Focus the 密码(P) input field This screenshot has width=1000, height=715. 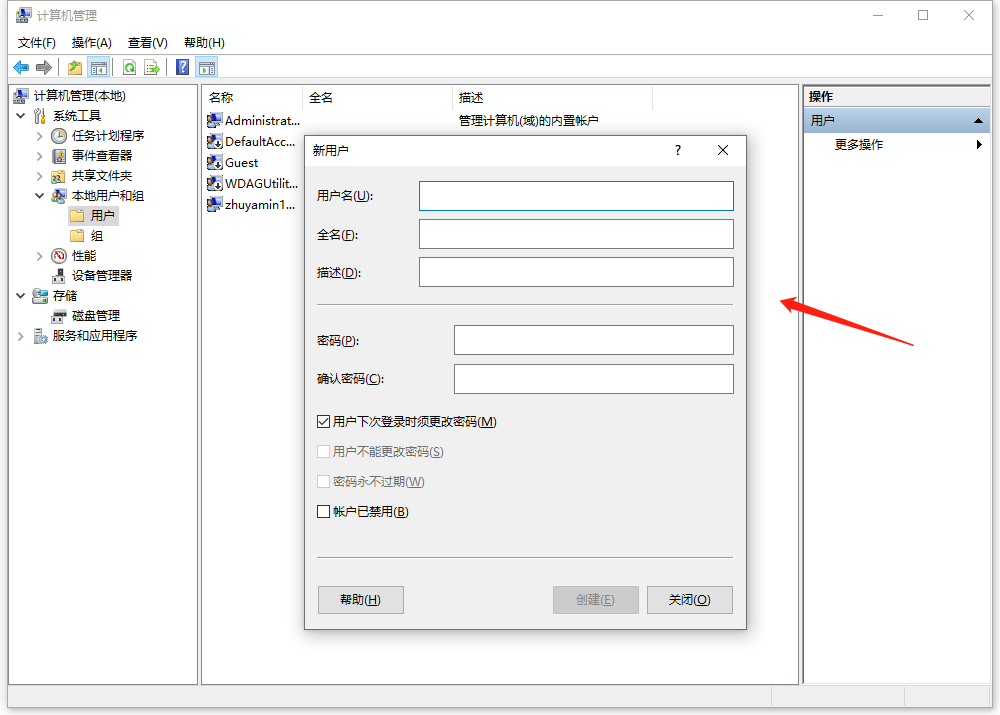click(593, 340)
